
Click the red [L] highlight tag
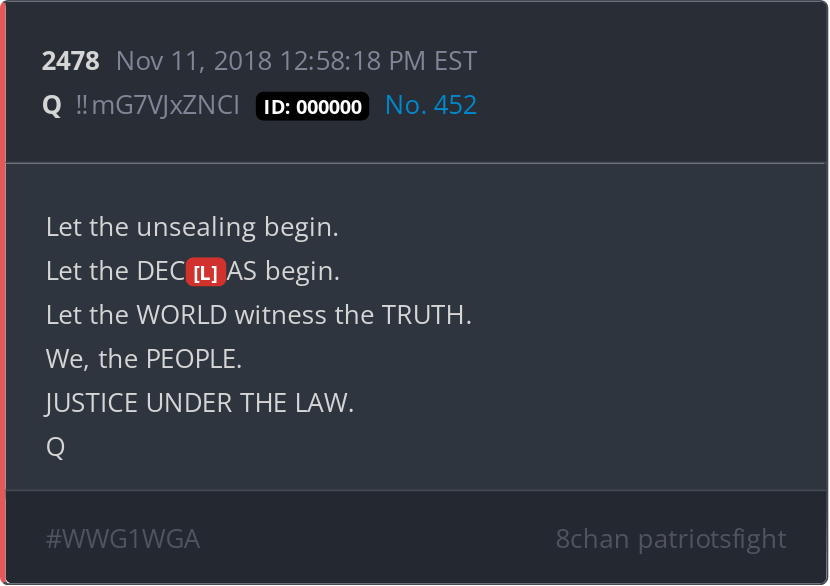pyautogui.click(x=206, y=272)
